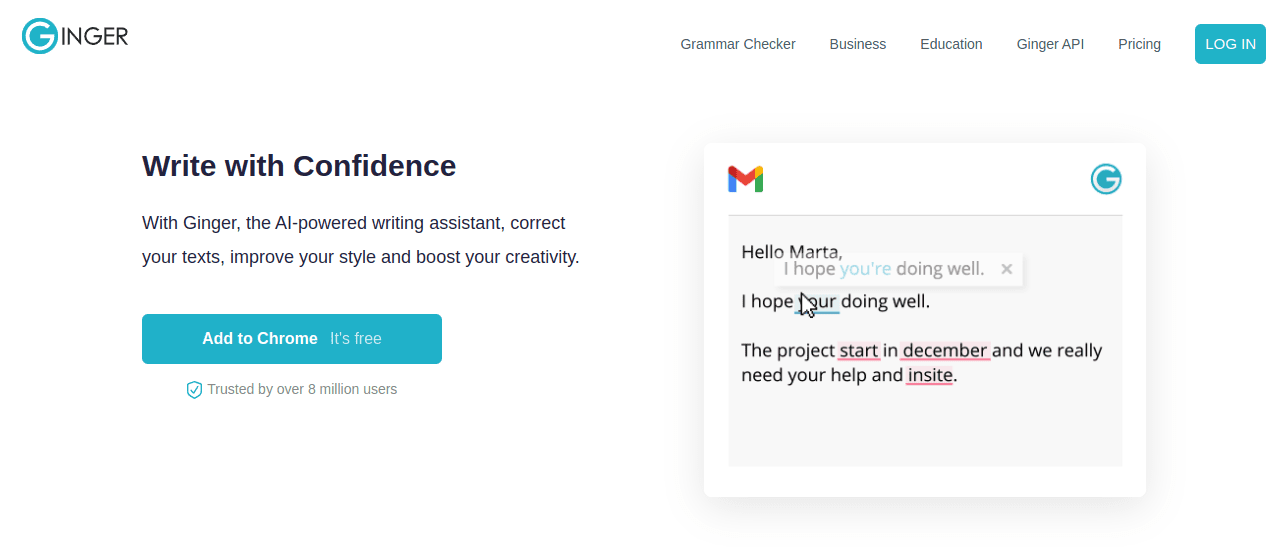This screenshot has width=1284, height=551.
Task: Click the Ginger G icon in the demo card
Action: [1106, 179]
